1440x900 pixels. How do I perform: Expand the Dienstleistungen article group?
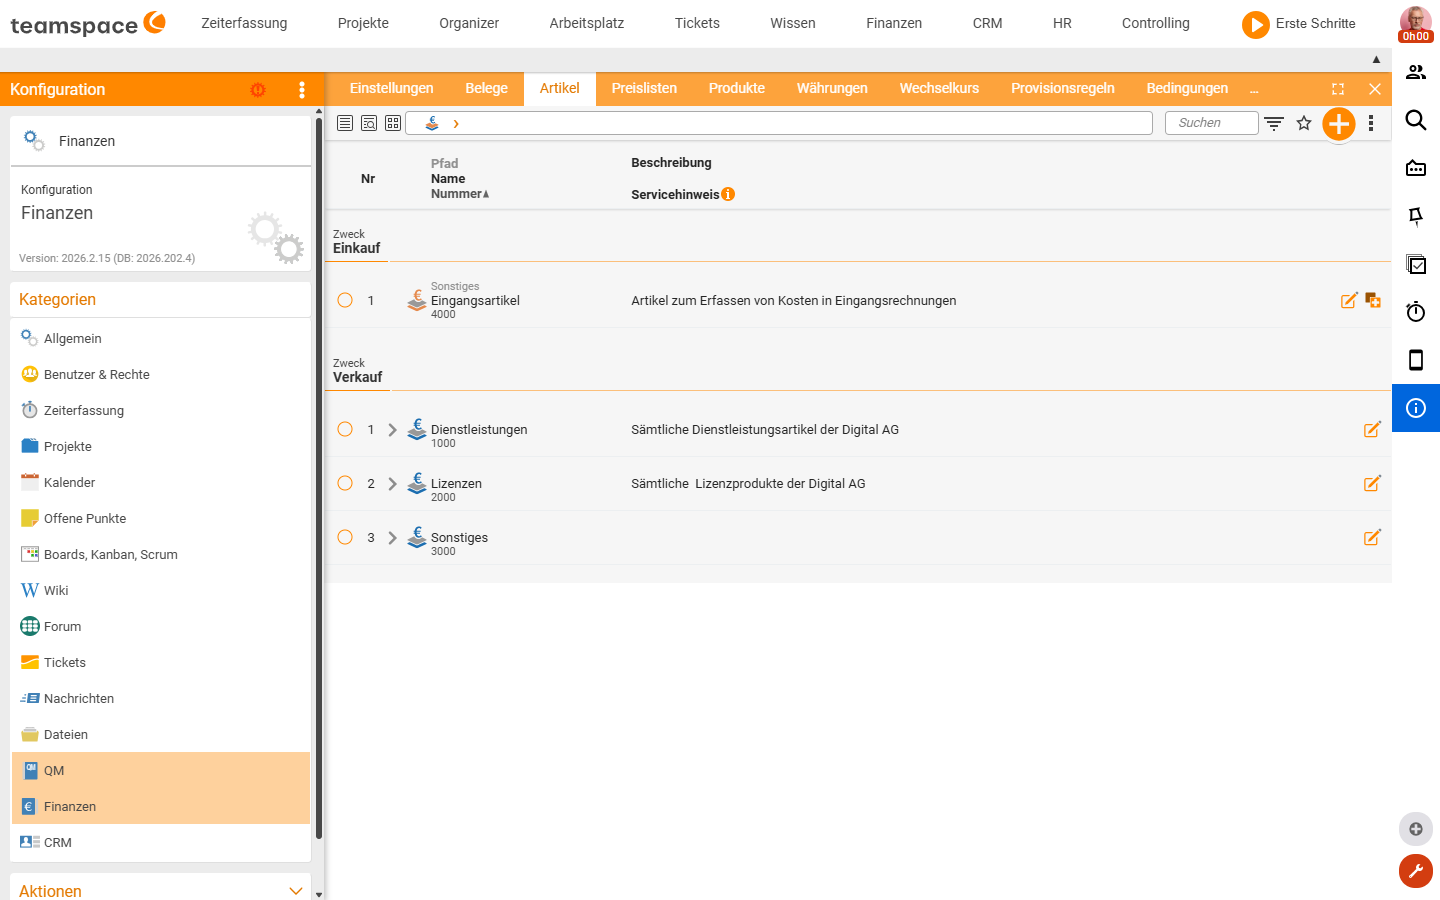(x=392, y=430)
